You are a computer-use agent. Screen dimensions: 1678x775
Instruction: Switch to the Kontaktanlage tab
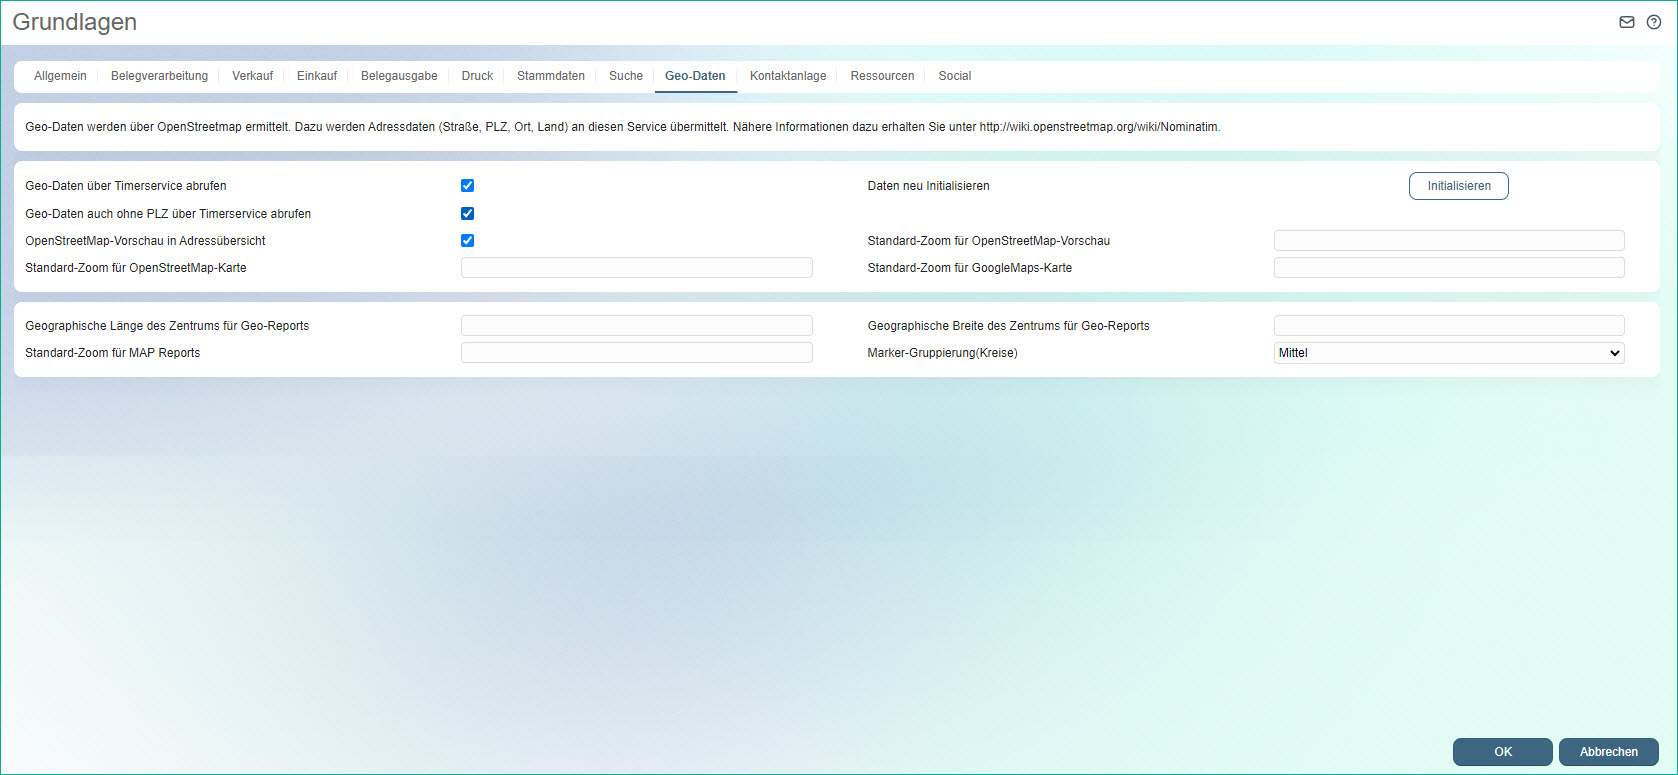[788, 76]
